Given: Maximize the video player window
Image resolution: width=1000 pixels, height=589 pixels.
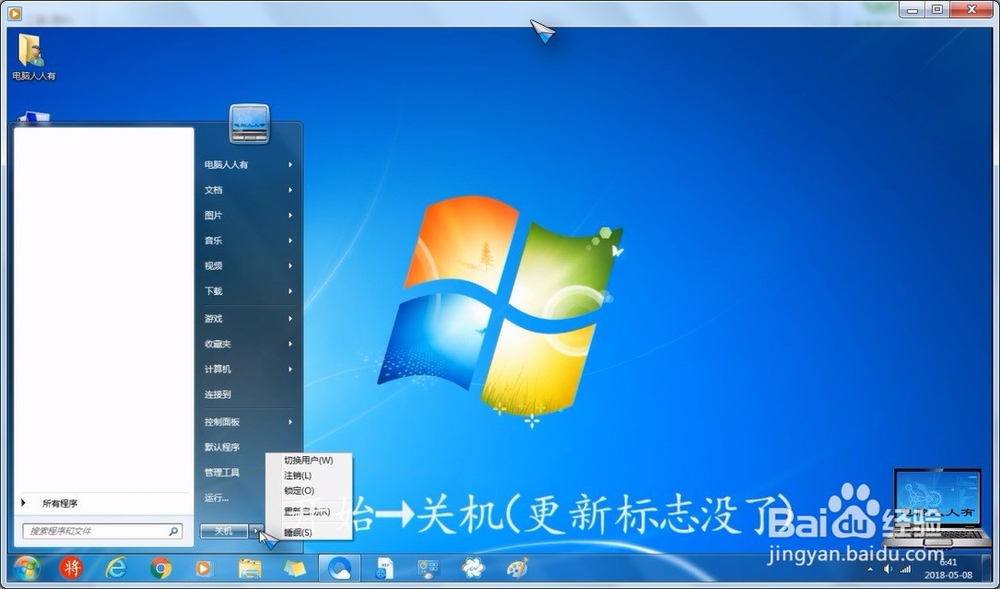Looking at the screenshot, I should tap(938, 9).
